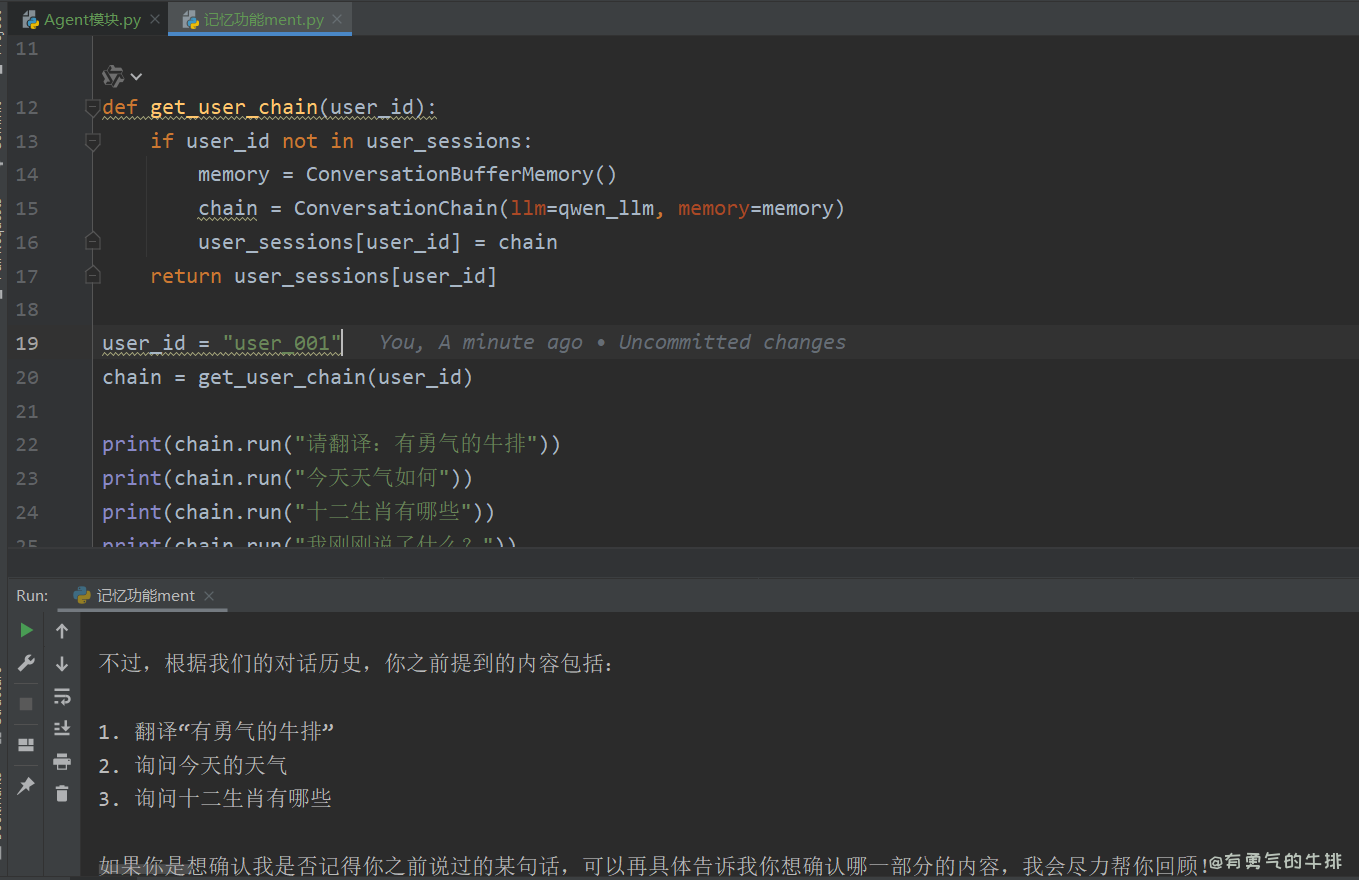
Task: Select the 记忆功能ment.py editor tab
Action: [263, 20]
